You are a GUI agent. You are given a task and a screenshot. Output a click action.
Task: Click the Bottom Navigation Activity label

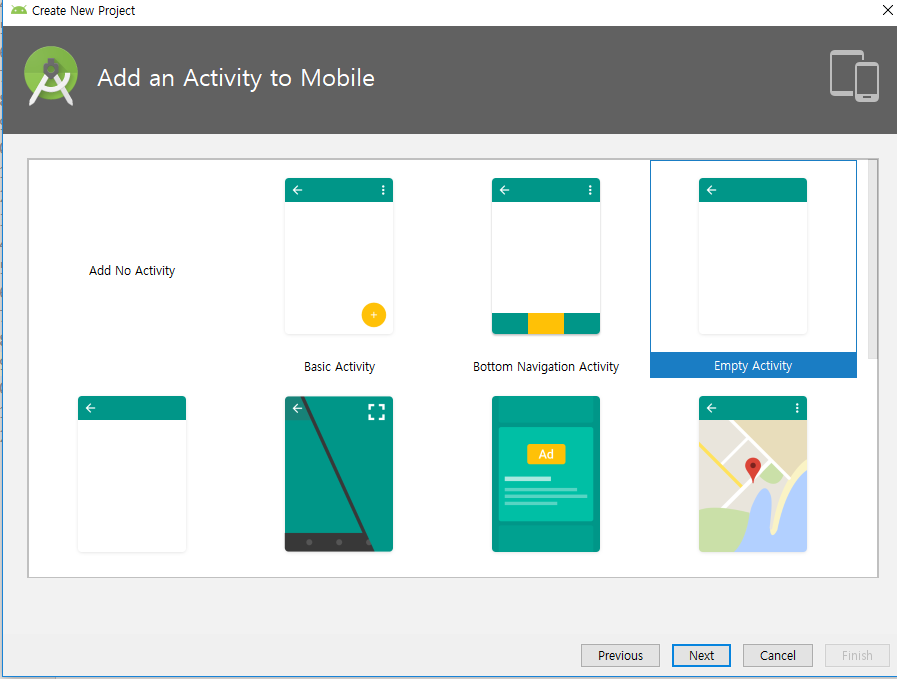click(546, 367)
